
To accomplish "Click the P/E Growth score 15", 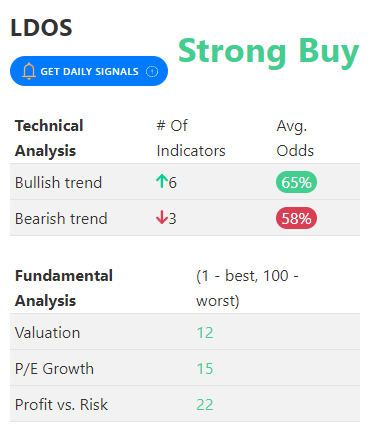I will [205, 369].
